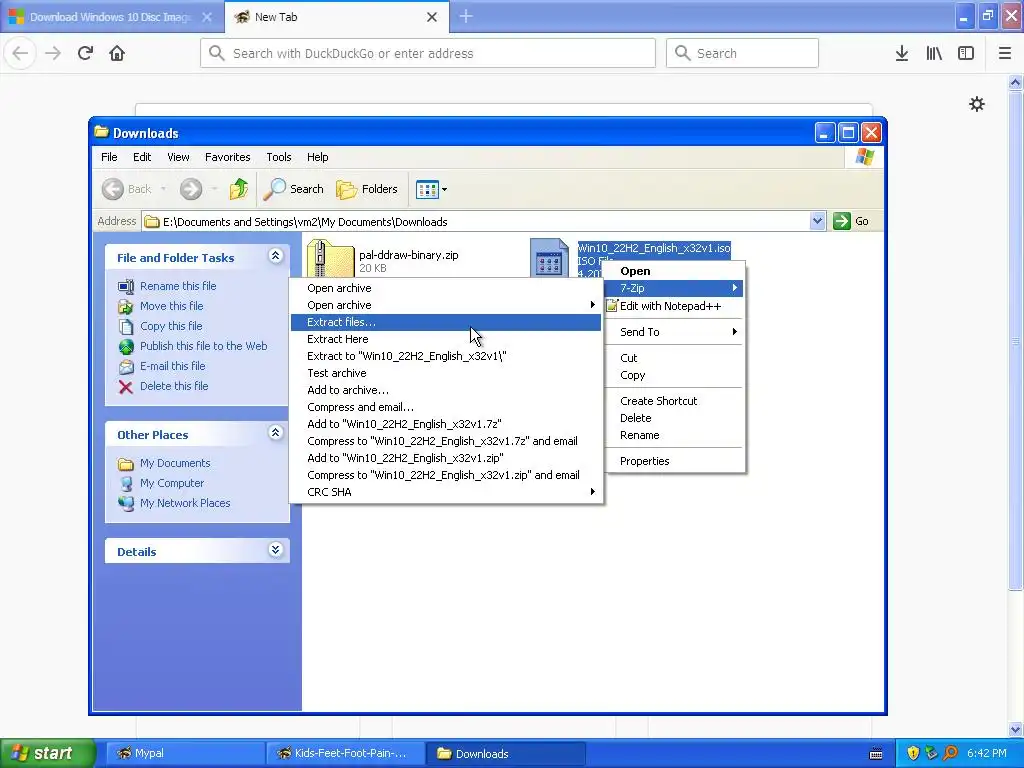The width and height of the screenshot is (1024, 768).
Task: Open the Help menu in Explorer
Action: pos(317,157)
